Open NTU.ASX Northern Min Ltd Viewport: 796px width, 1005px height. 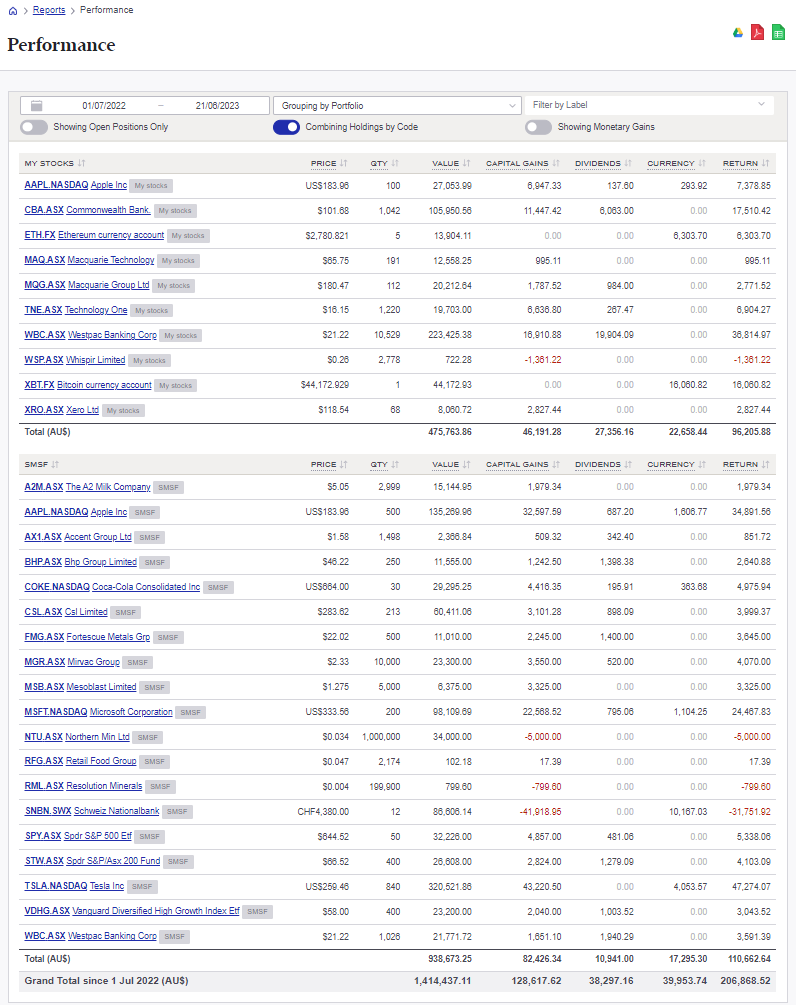(77, 737)
